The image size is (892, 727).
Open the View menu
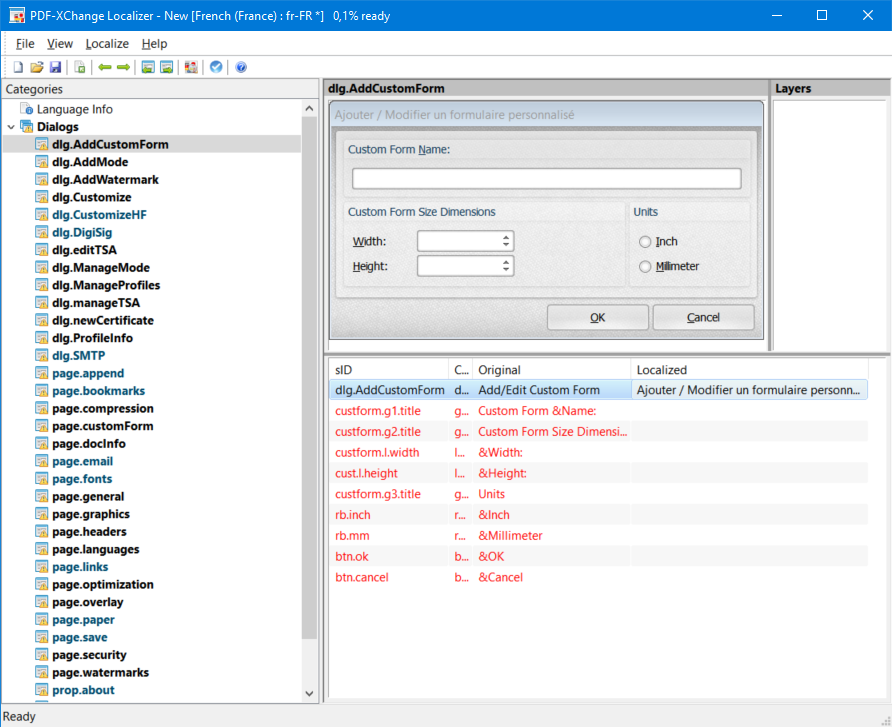pyautogui.click(x=60, y=43)
